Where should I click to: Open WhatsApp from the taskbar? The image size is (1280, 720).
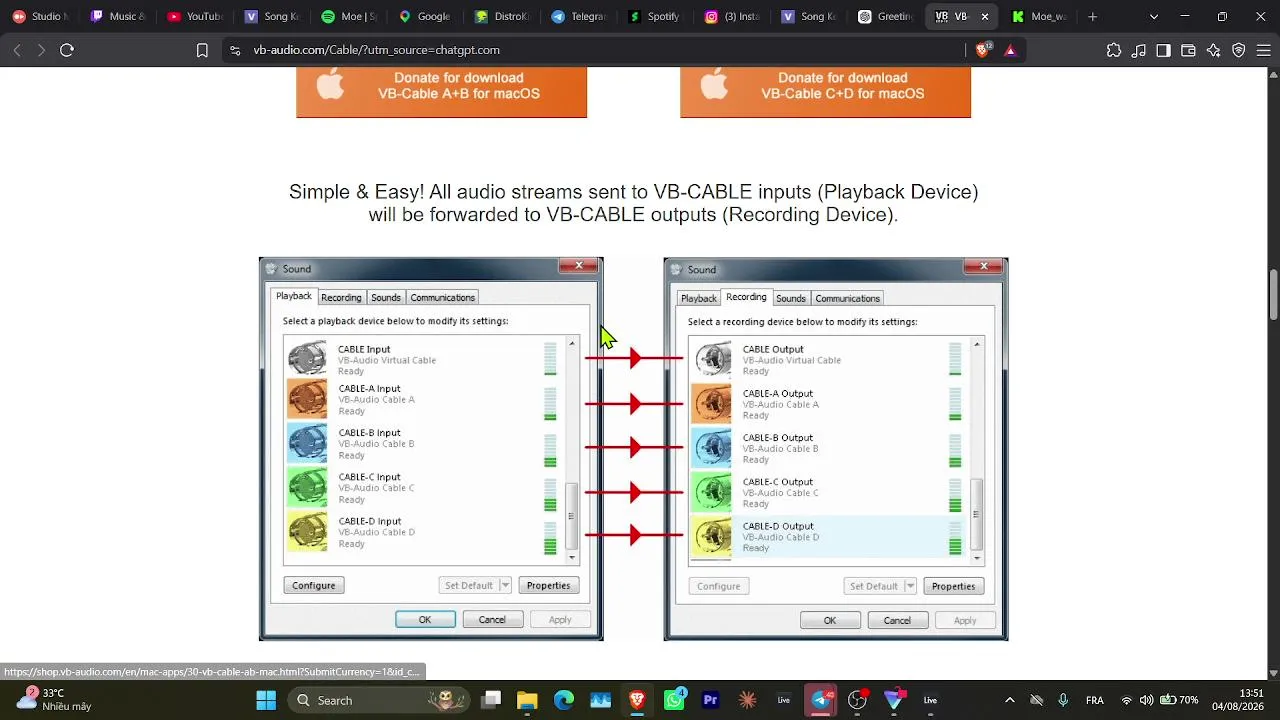(674, 700)
